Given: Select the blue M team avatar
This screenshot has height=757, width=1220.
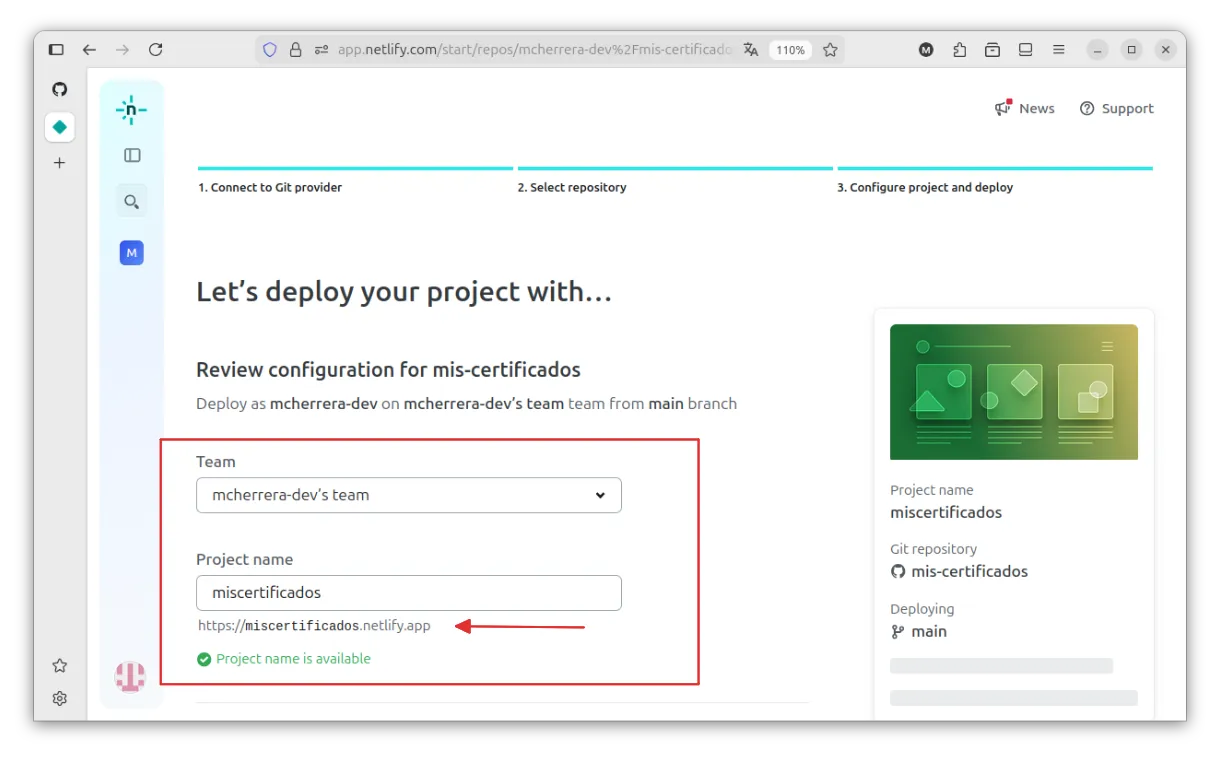Looking at the screenshot, I should click(x=131, y=253).
